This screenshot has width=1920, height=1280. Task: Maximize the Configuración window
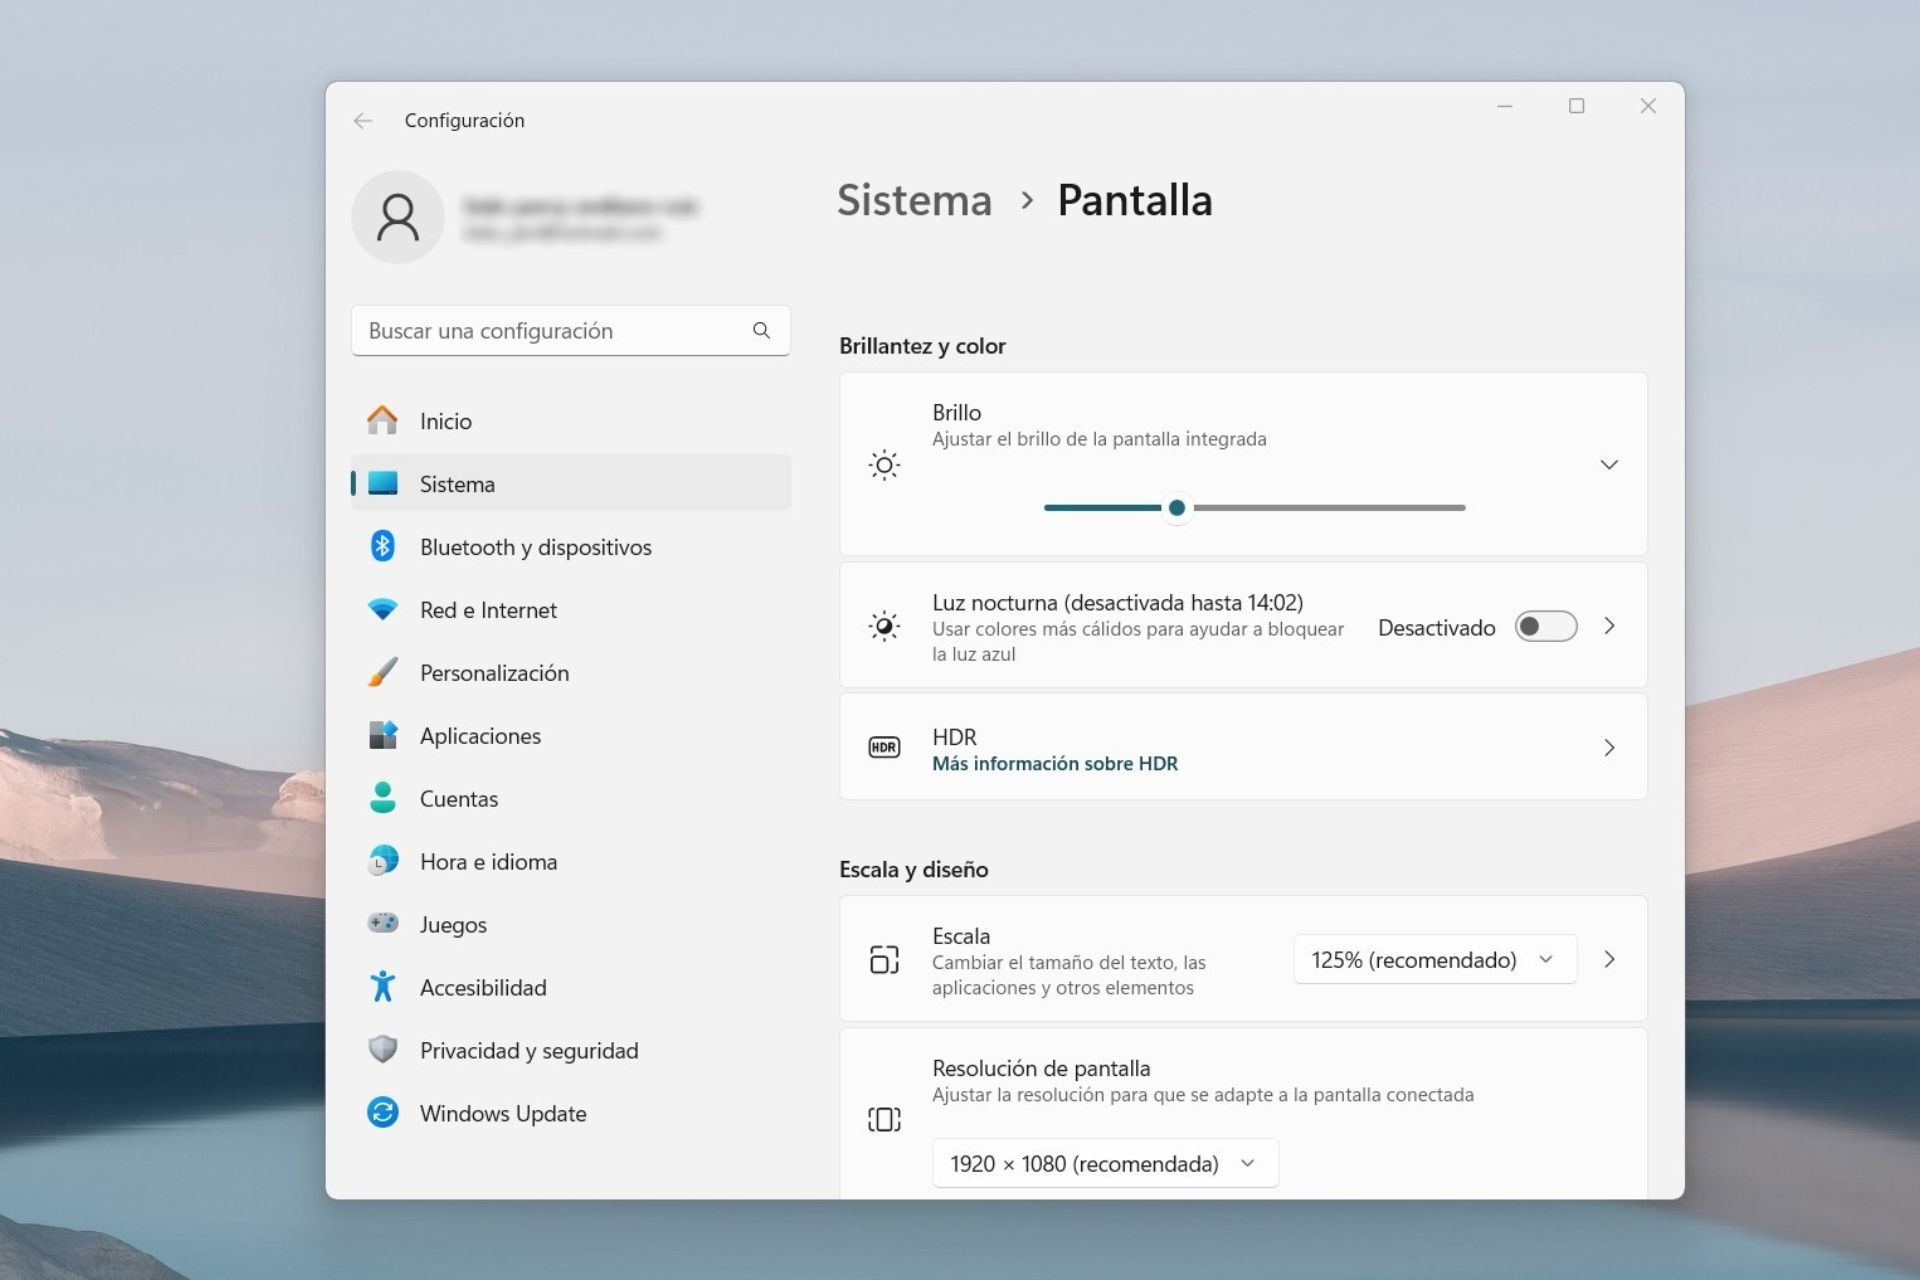pyautogui.click(x=1576, y=106)
